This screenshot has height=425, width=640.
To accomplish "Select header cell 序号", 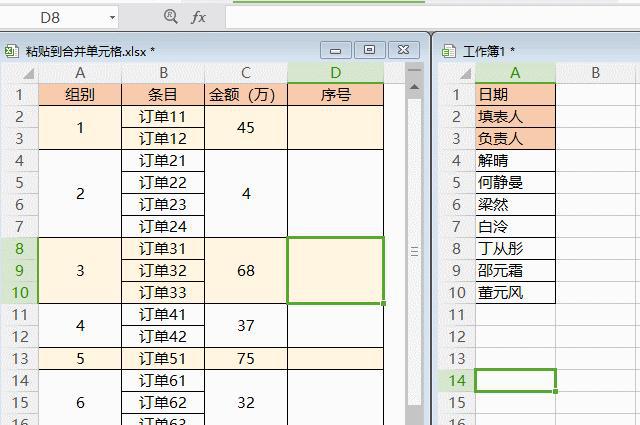I will (x=336, y=95).
